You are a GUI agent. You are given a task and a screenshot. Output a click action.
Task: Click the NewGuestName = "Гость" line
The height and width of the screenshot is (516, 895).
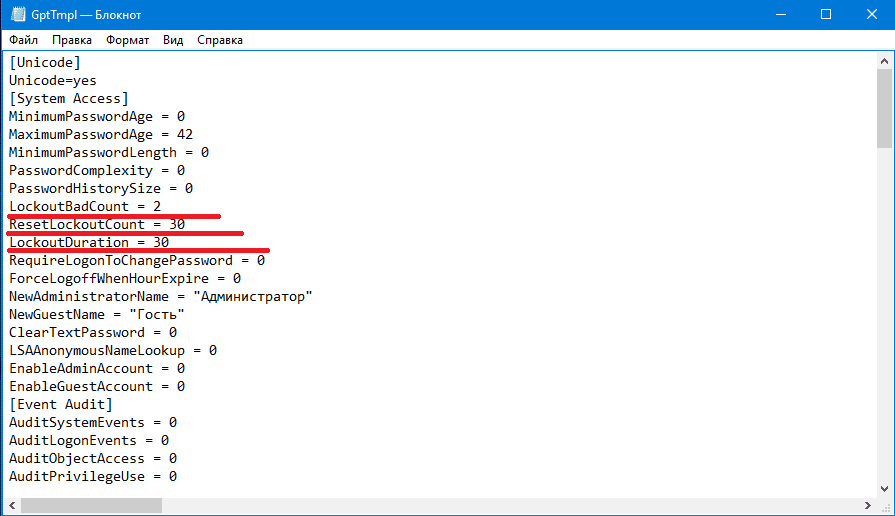pos(97,314)
